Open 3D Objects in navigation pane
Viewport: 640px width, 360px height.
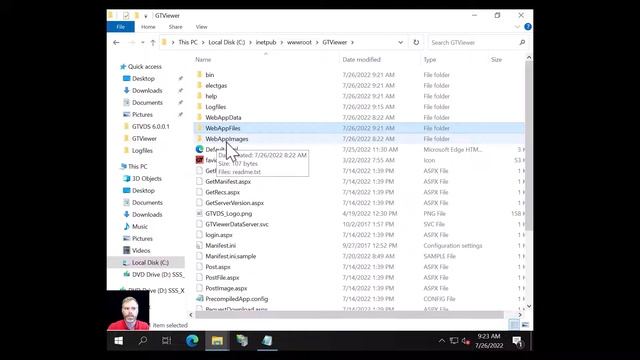click(x=147, y=179)
